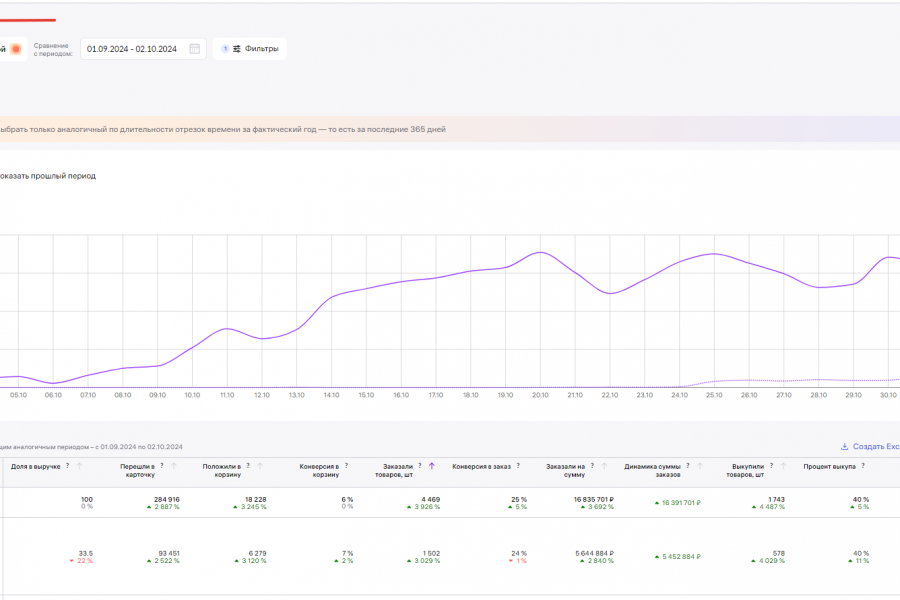This screenshot has width=900, height=600.
Task: Open the comparison date range 01.09.2024 - 02.10.2024 field
Action: pyautogui.click(x=143, y=49)
